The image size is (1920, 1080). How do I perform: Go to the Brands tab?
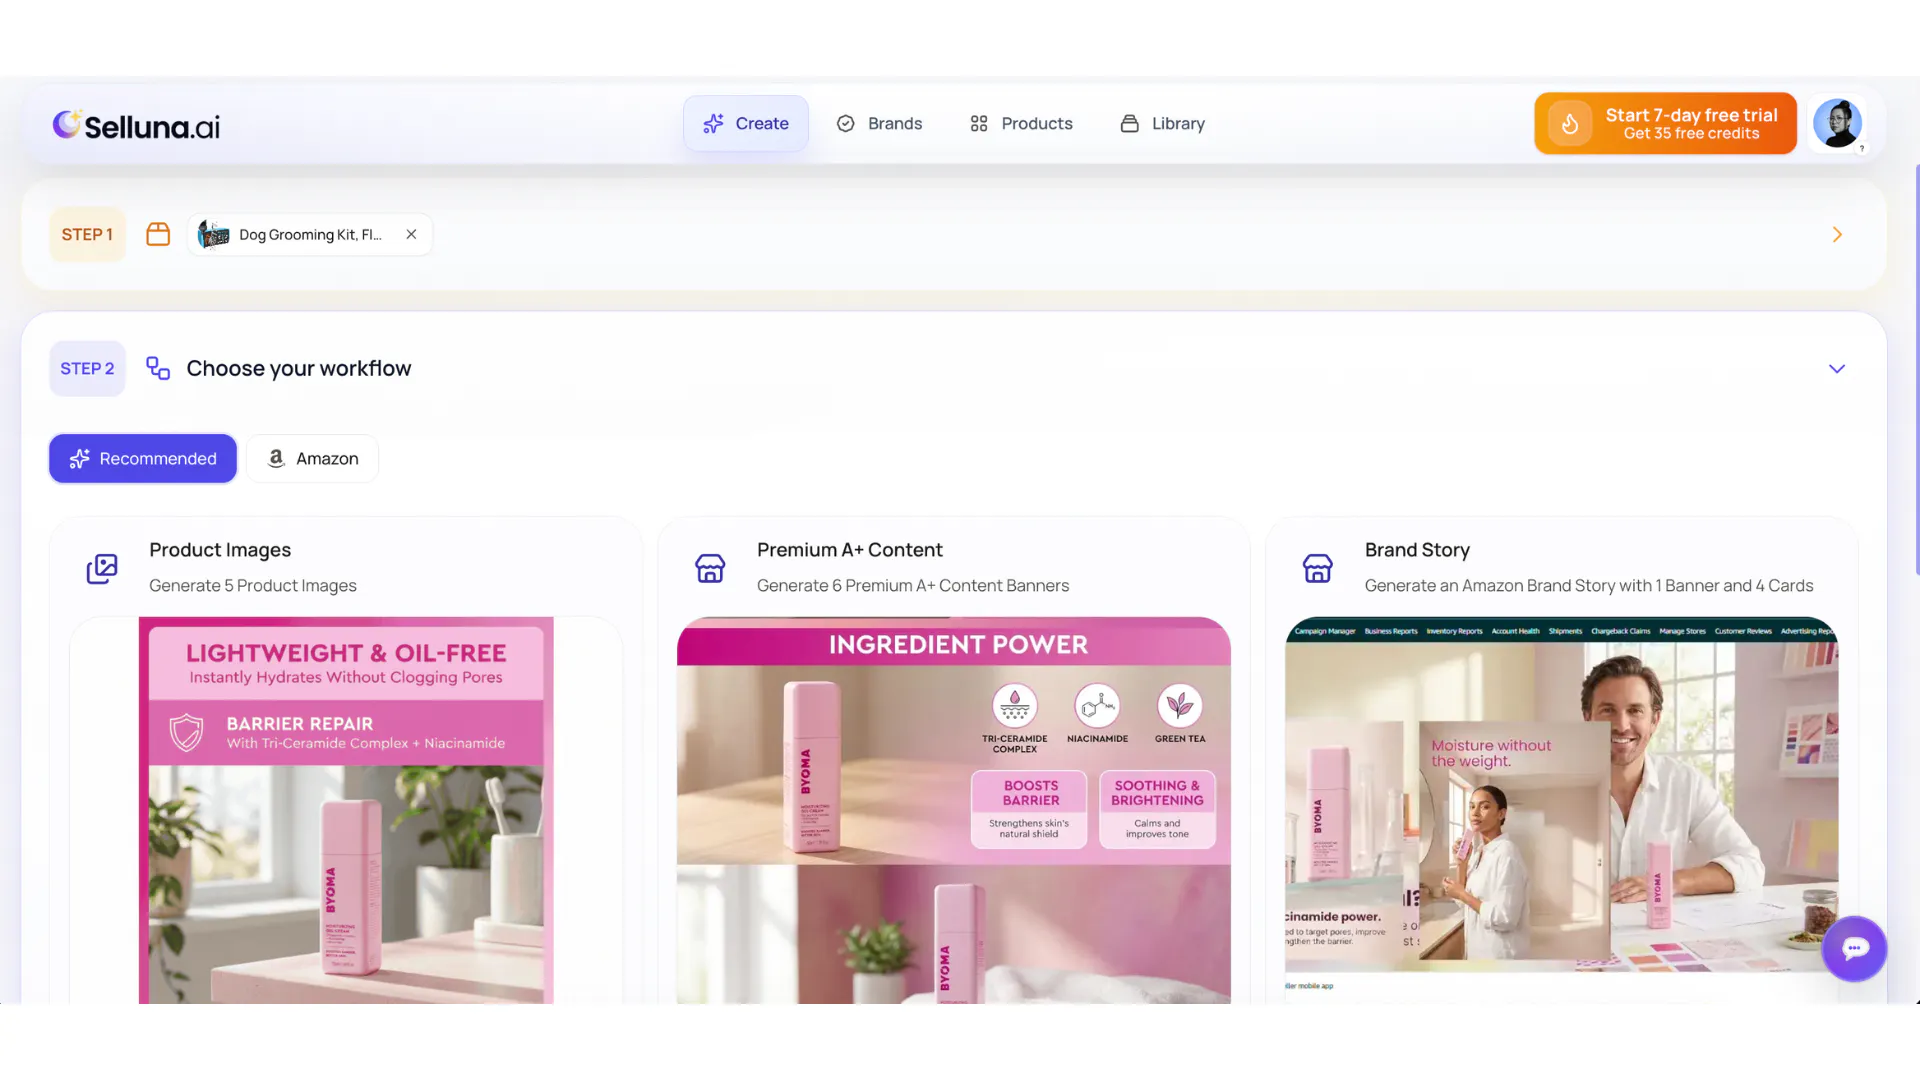click(879, 124)
